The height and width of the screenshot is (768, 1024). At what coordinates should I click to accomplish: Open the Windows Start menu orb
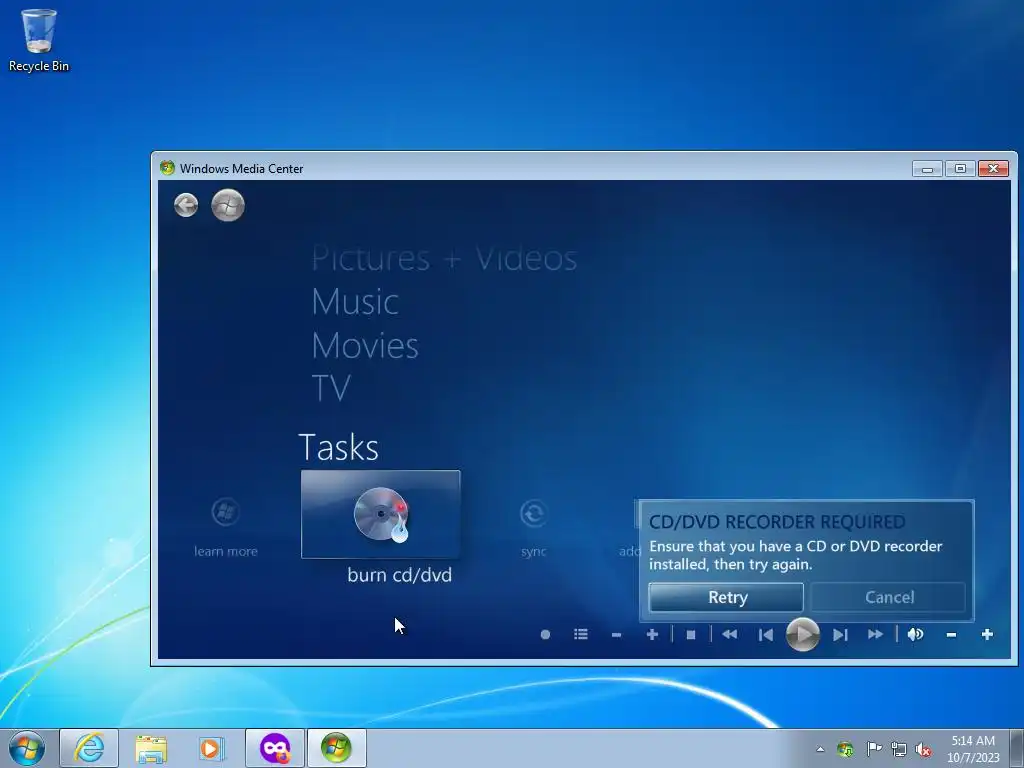(27, 748)
